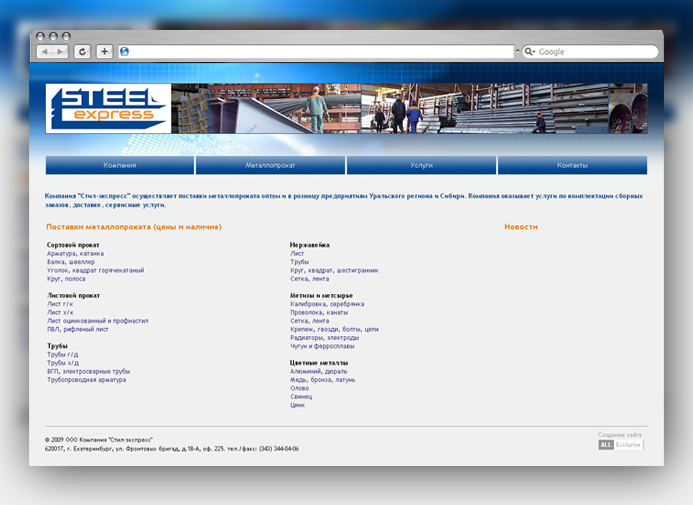
Task: Go forward with the browser forward arrow
Action: point(61,52)
